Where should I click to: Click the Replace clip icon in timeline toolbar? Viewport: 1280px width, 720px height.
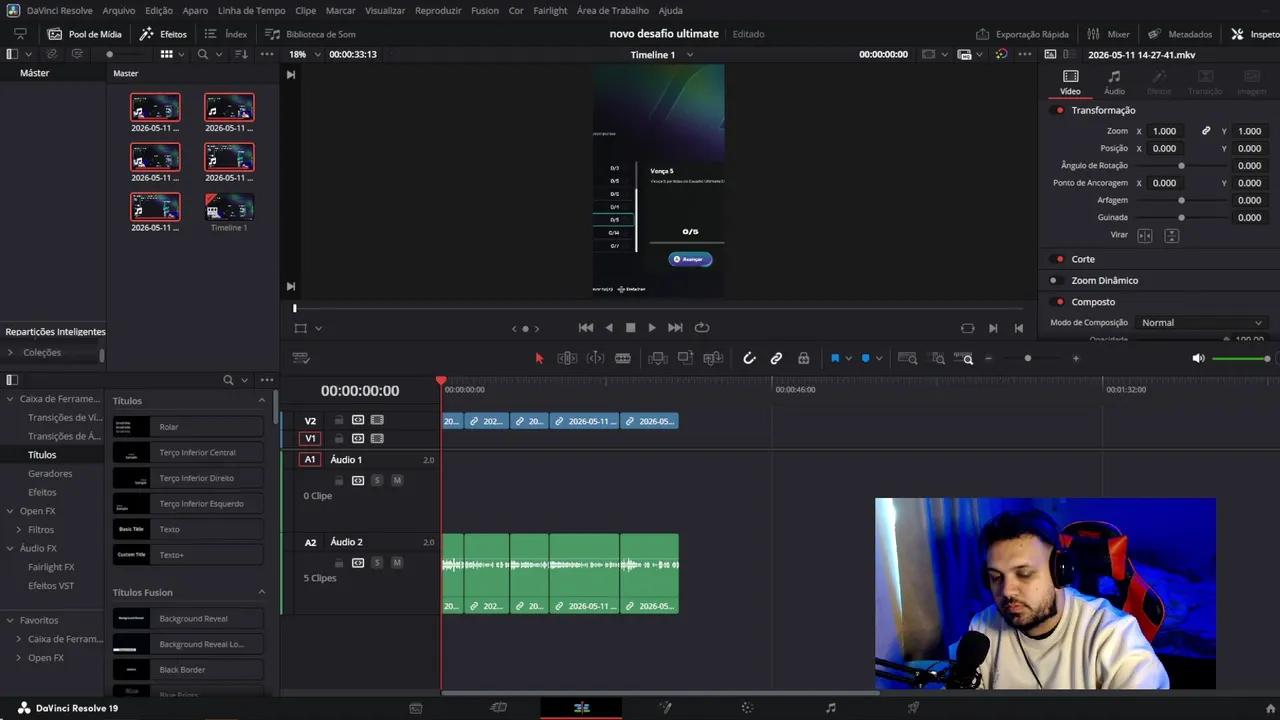[713, 358]
